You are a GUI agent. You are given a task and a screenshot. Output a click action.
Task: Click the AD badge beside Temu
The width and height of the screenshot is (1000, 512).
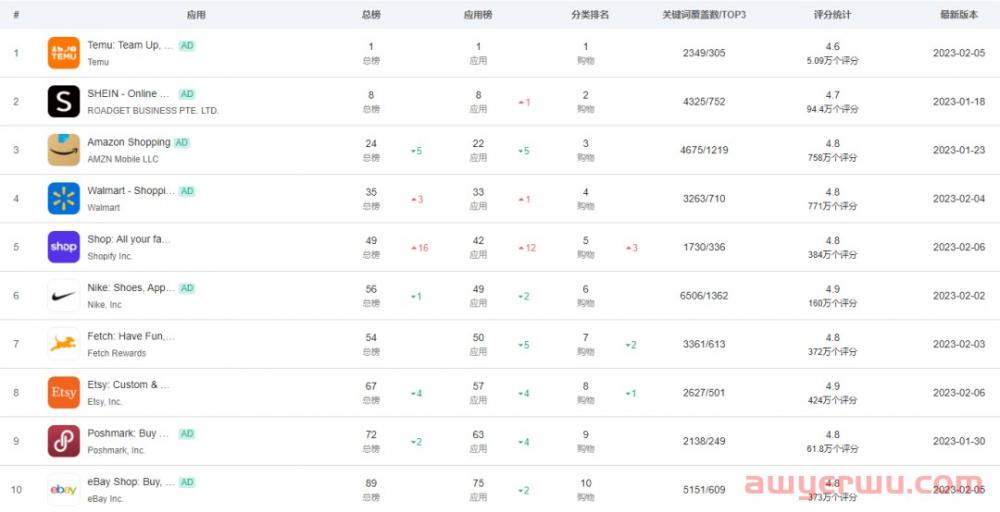pos(186,45)
